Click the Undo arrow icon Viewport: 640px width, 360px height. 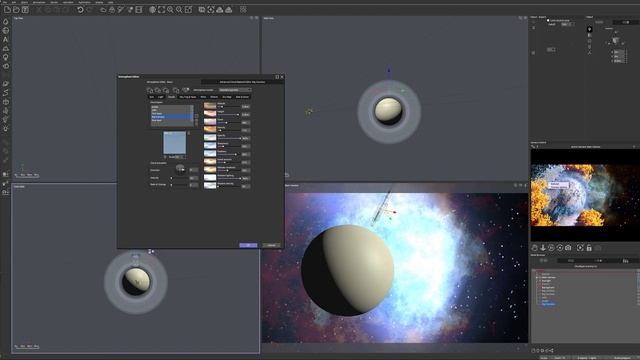tap(80, 9)
